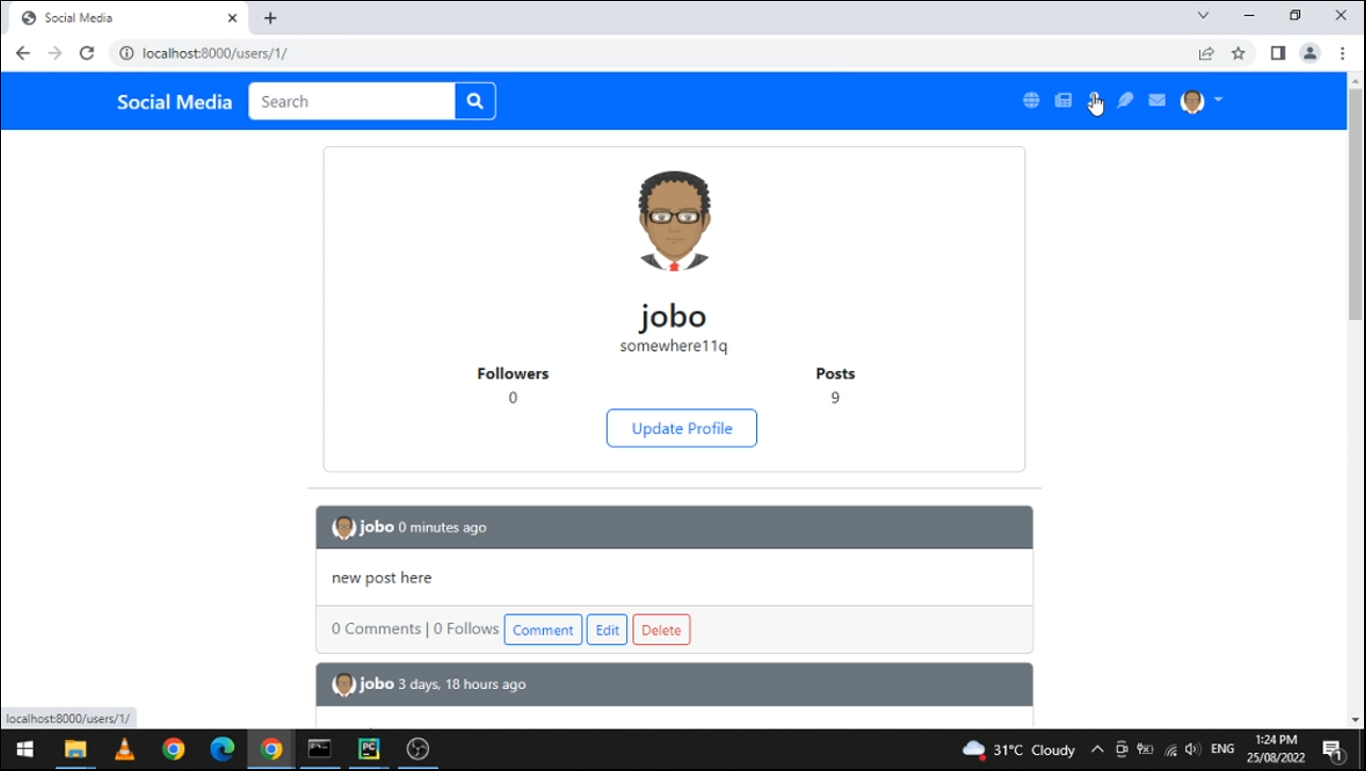The image size is (1366, 771).
Task: Click the Update Profile button
Action: coord(681,428)
